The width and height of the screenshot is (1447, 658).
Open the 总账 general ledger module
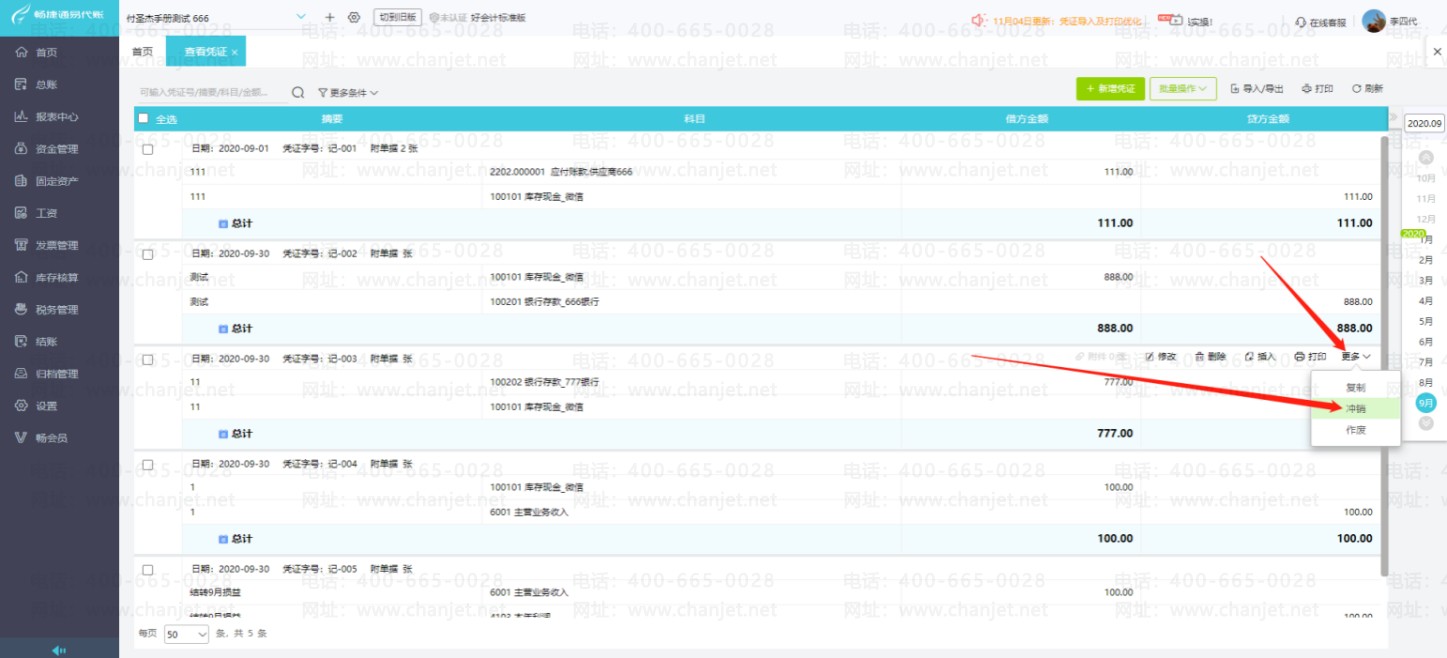46,85
